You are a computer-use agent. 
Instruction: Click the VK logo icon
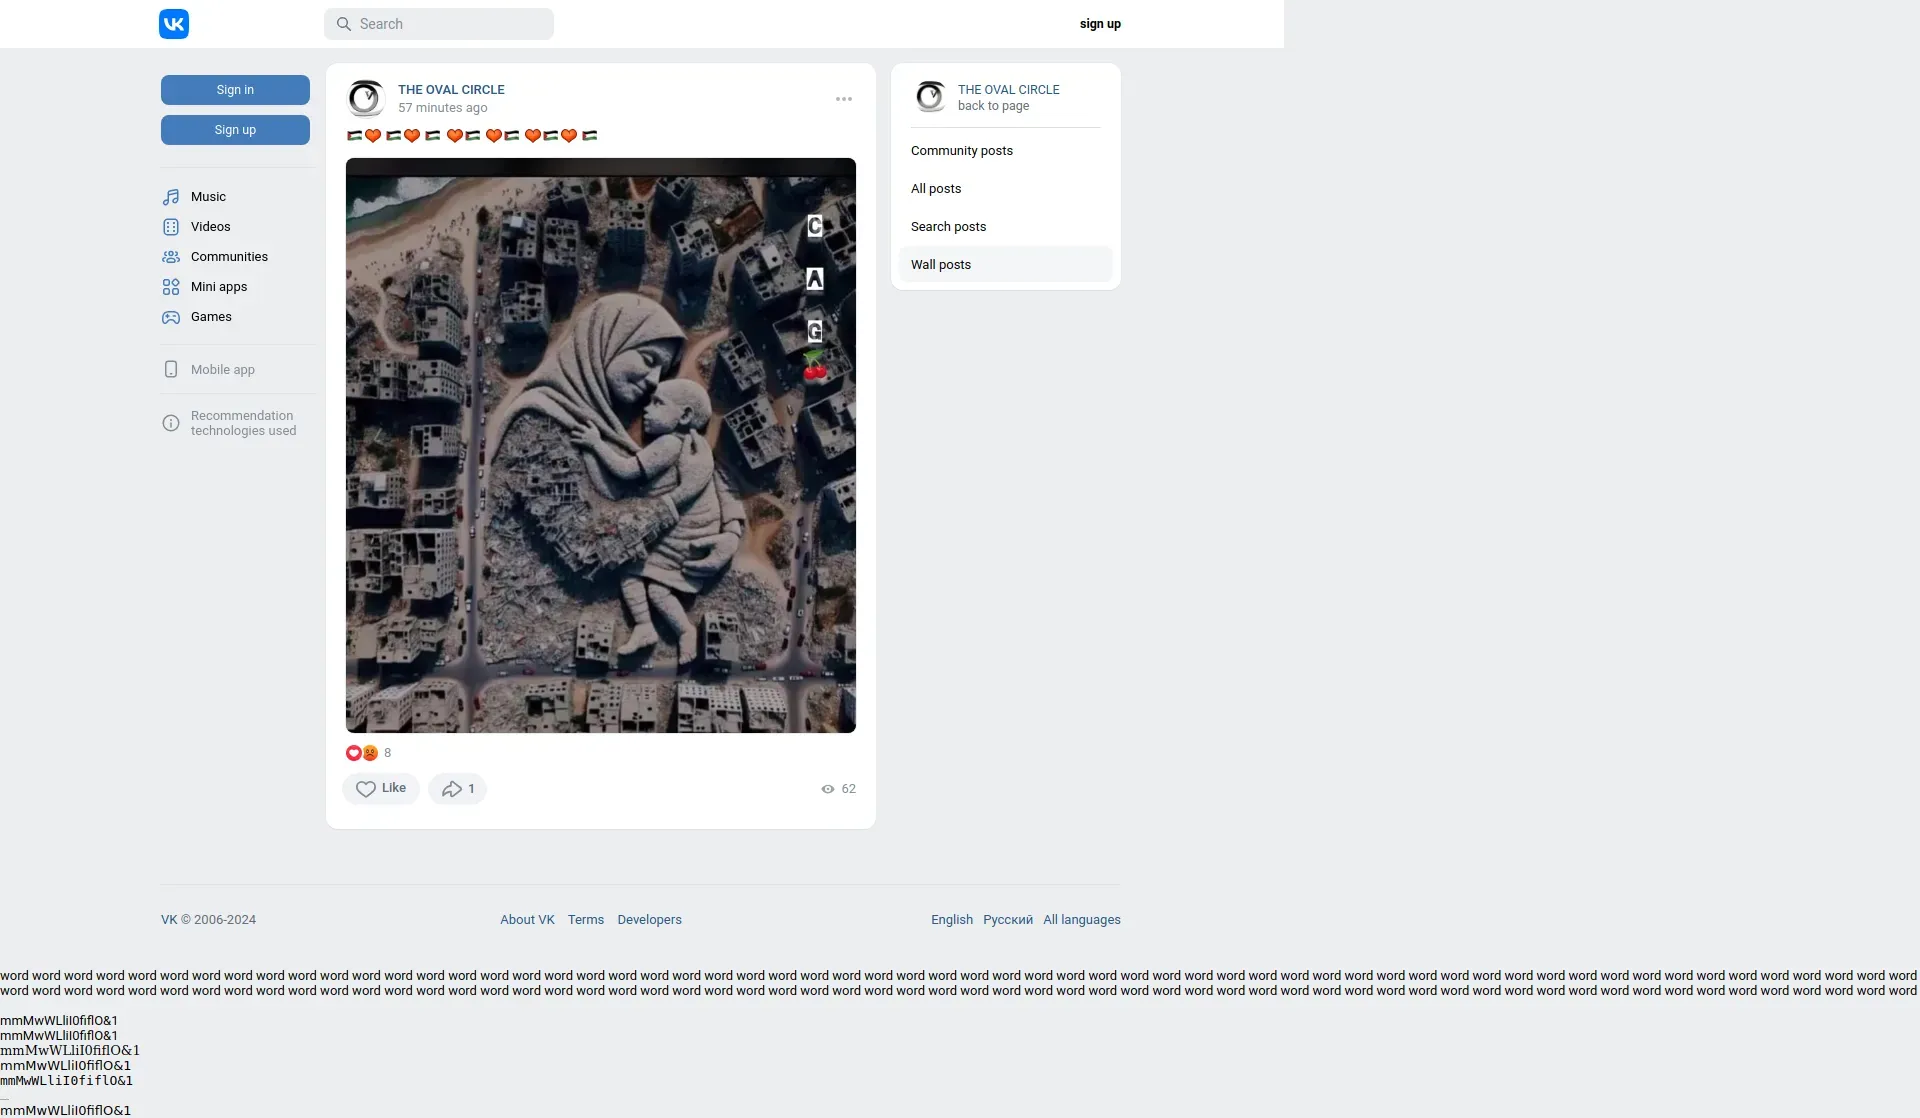174,24
